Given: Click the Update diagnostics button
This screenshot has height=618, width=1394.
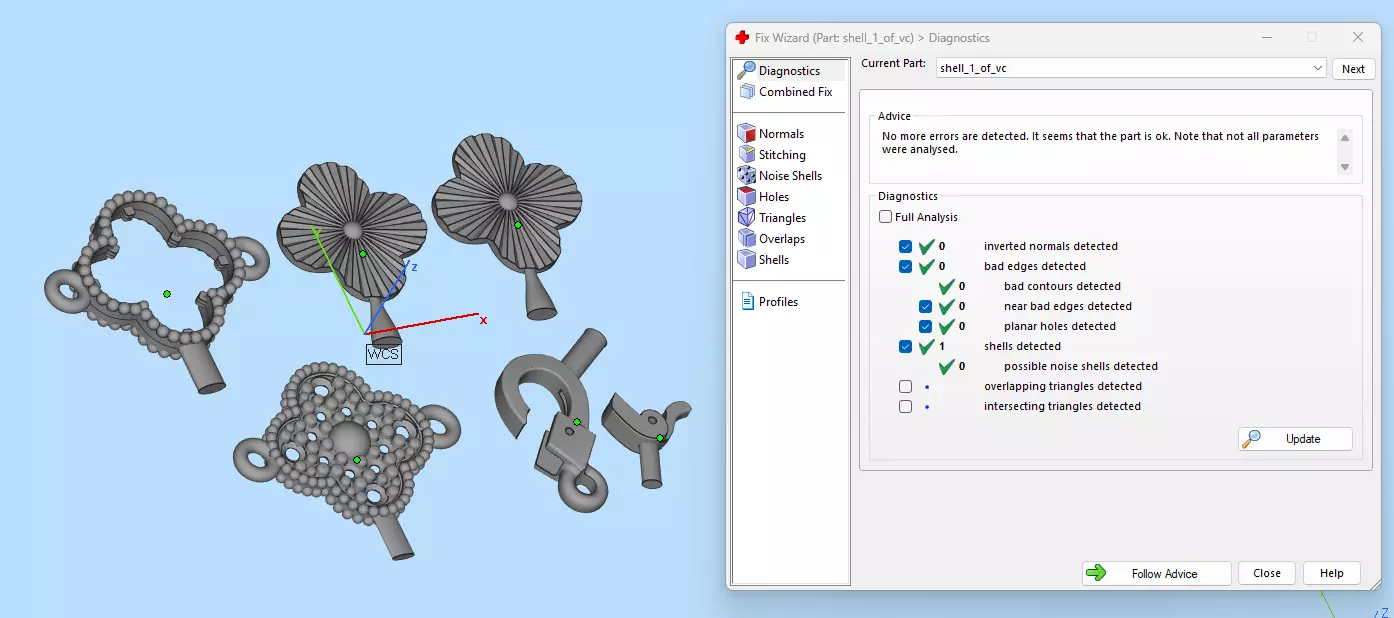Looking at the screenshot, I should click(x=1295, y=439).
